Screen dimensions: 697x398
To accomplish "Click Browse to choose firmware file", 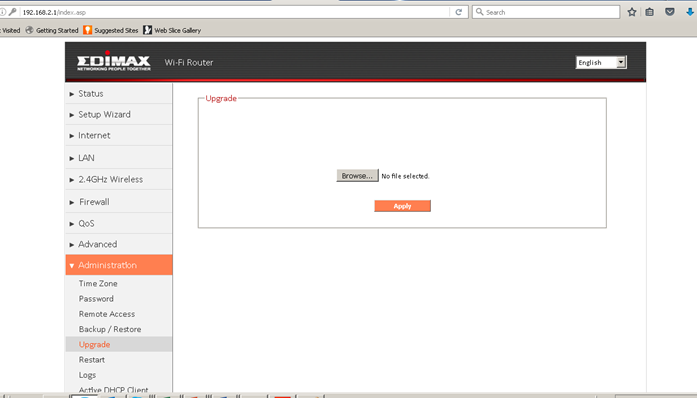I will pyautogui.click(x=357, y=176).
